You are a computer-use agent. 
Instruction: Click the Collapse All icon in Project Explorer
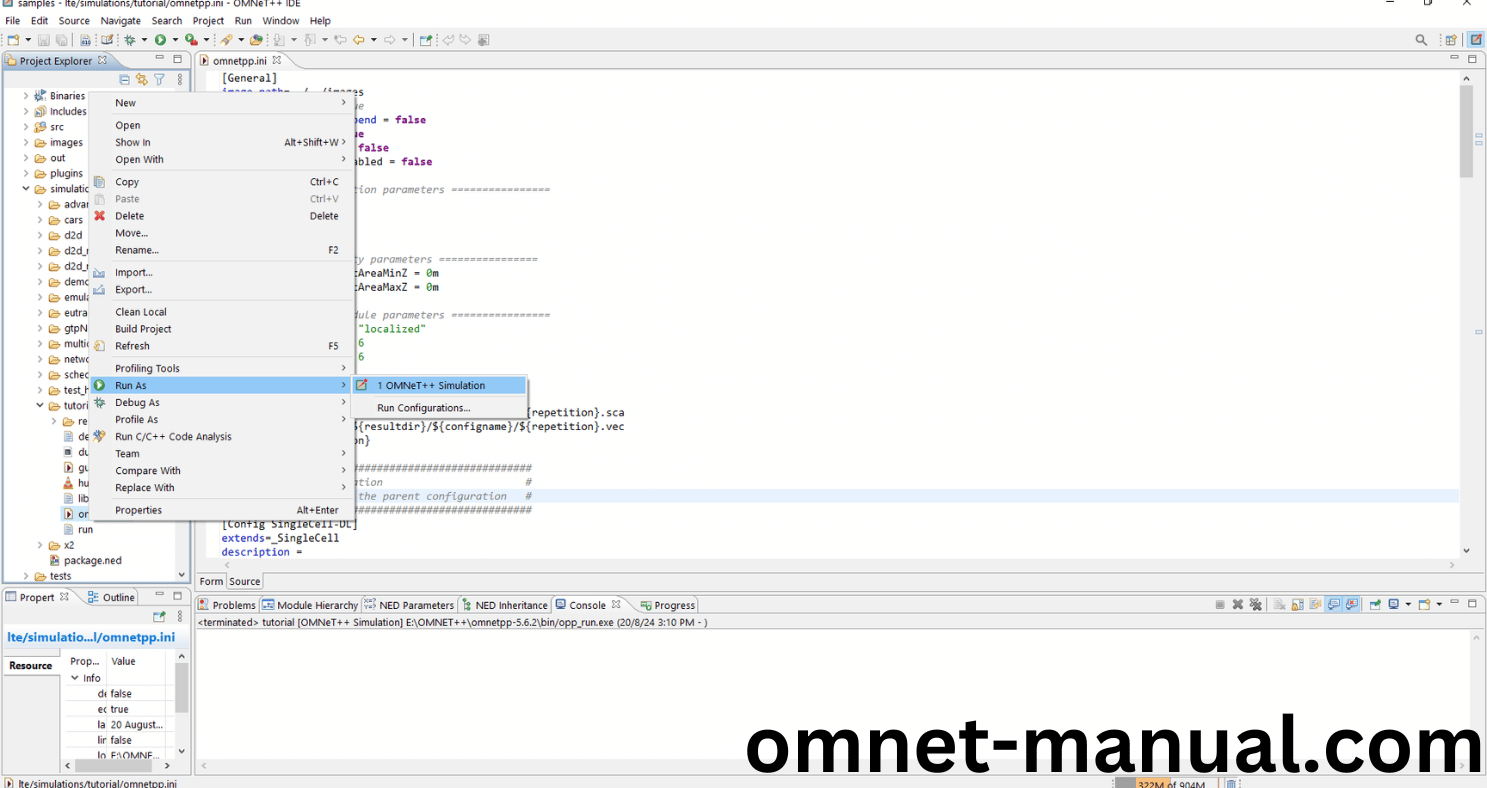pyautogui.click(x=125, y=80)
